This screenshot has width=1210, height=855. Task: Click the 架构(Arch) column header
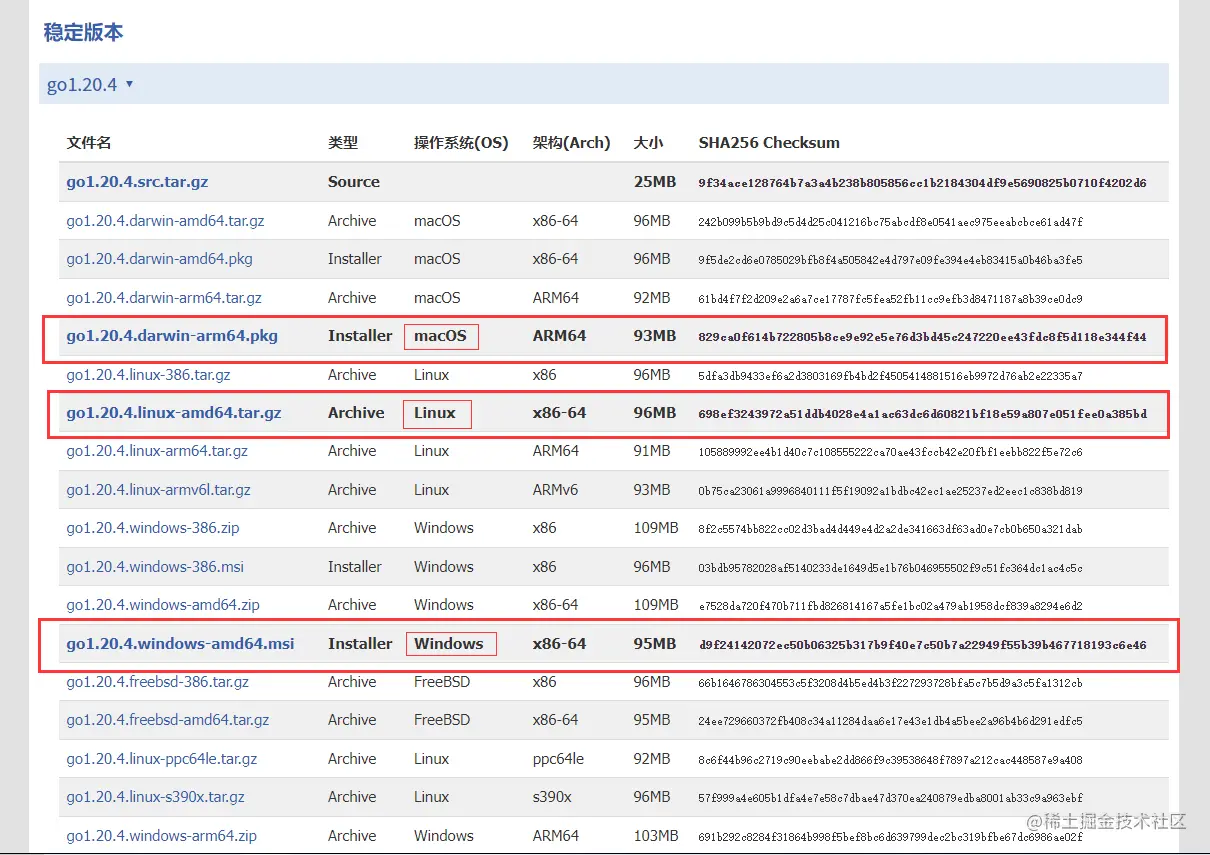[x=571, y=143]
